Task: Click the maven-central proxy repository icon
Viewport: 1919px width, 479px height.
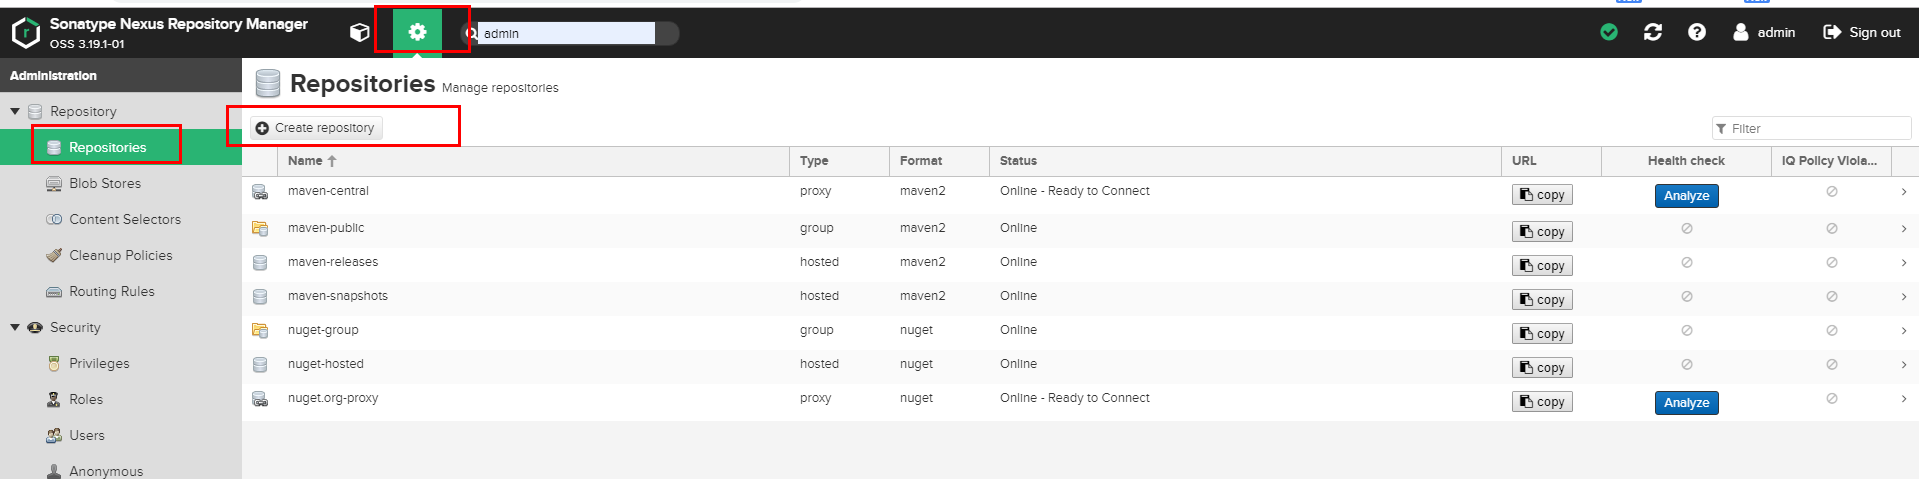Action: tap(260, 192)
